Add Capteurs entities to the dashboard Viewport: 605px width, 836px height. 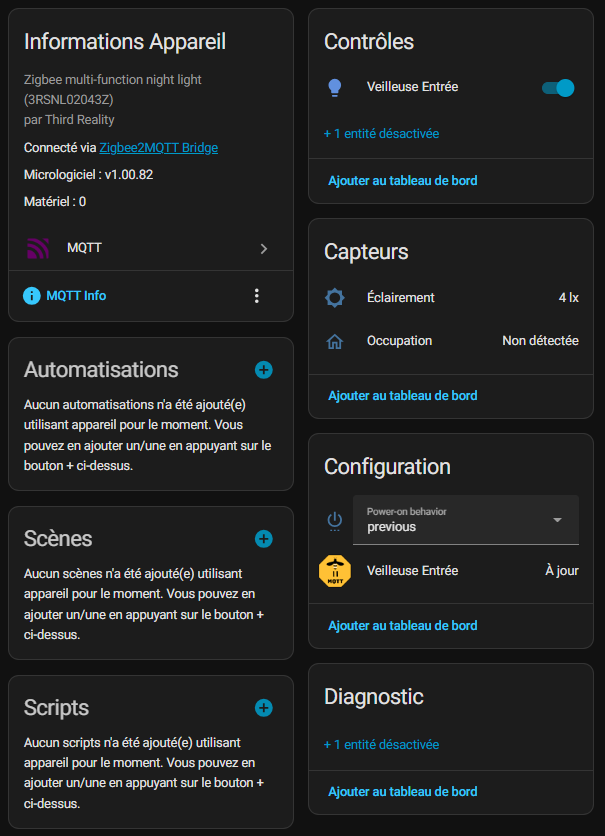tap(402, 396)
